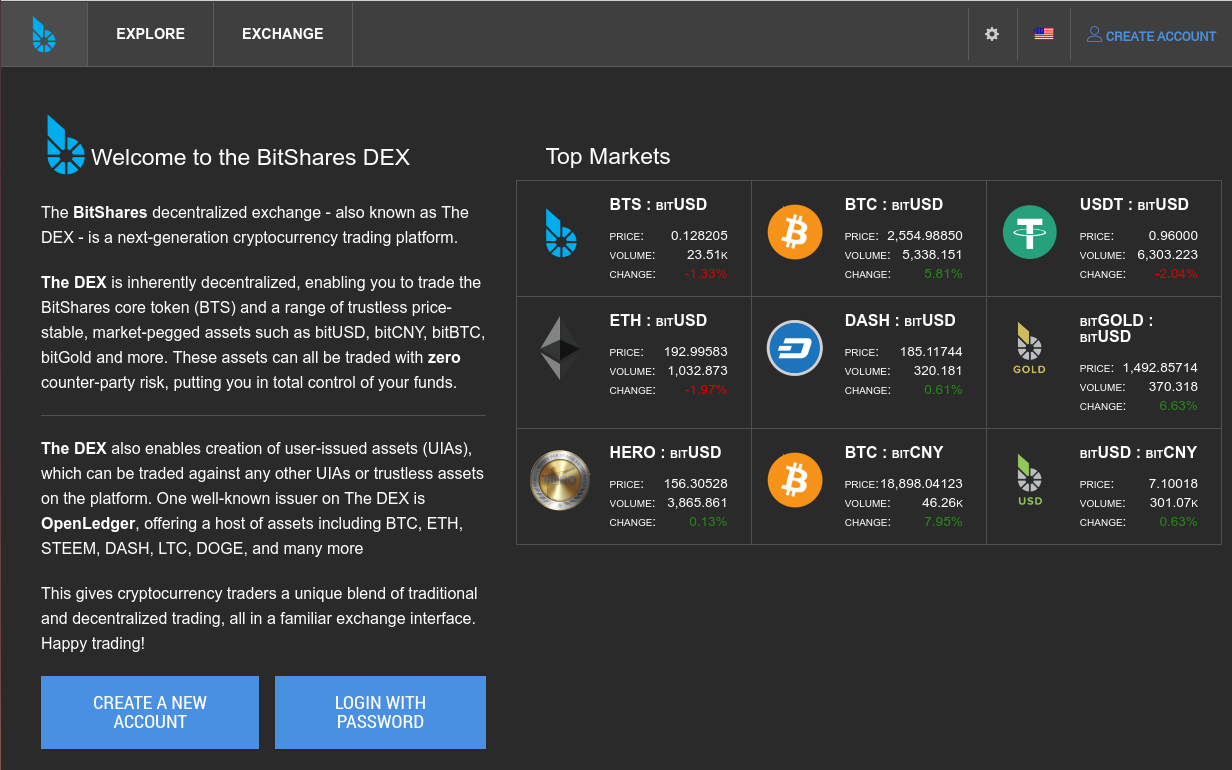Click the bitGOLD price value 1,492.85714

pos(1160,368)
